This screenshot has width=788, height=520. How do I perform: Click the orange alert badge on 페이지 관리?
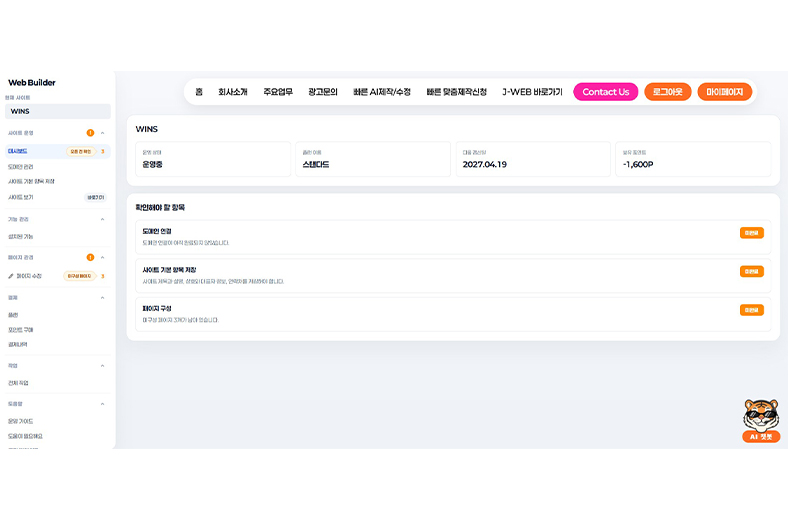click(x=90, y=257)
